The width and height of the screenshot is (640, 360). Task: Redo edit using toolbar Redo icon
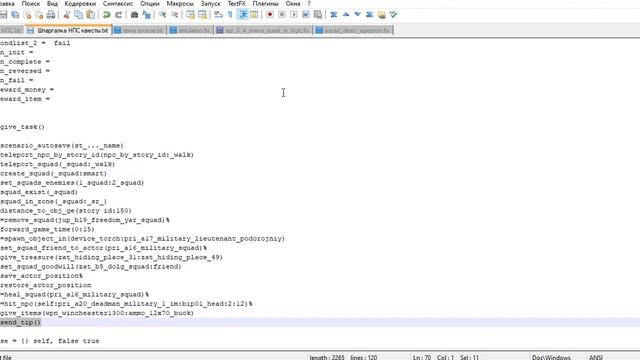(118, 15)
